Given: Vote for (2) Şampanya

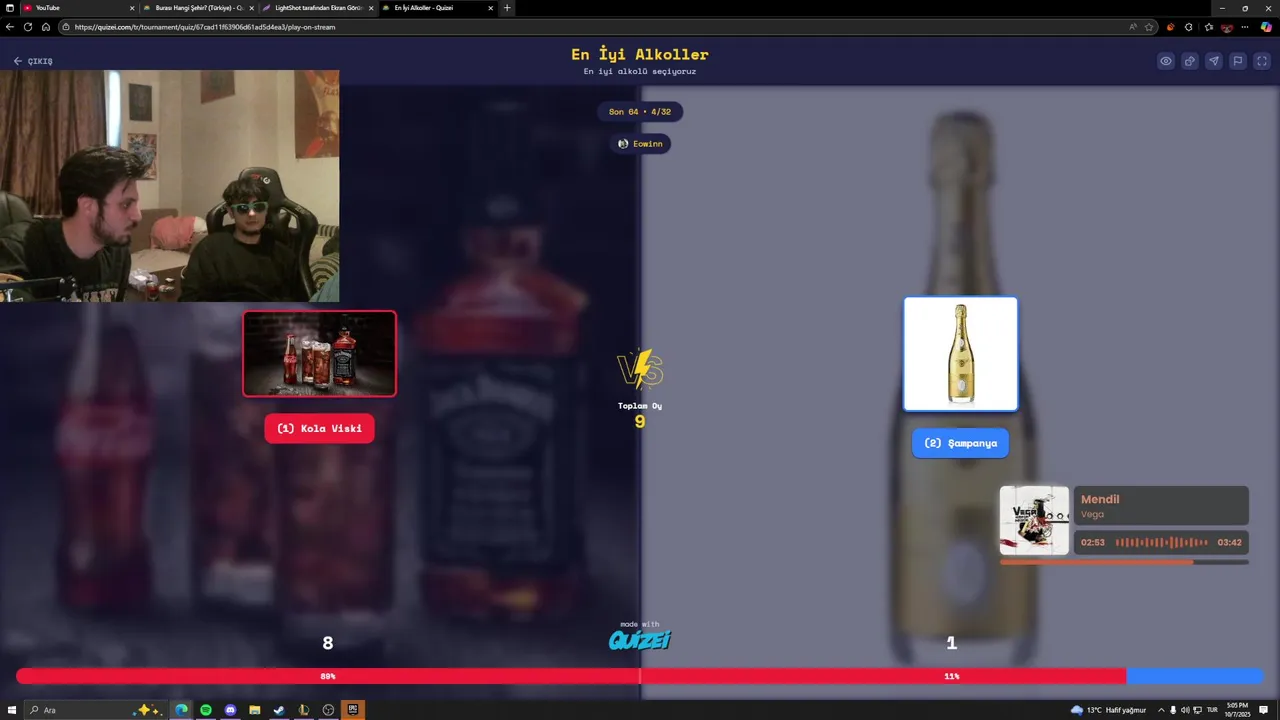Looking at the screenshot, I should point(960,443).
